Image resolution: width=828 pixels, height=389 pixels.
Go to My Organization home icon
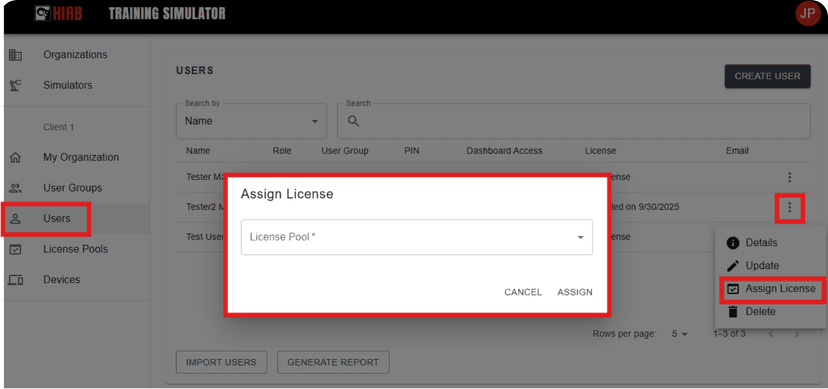pos(15,157)
